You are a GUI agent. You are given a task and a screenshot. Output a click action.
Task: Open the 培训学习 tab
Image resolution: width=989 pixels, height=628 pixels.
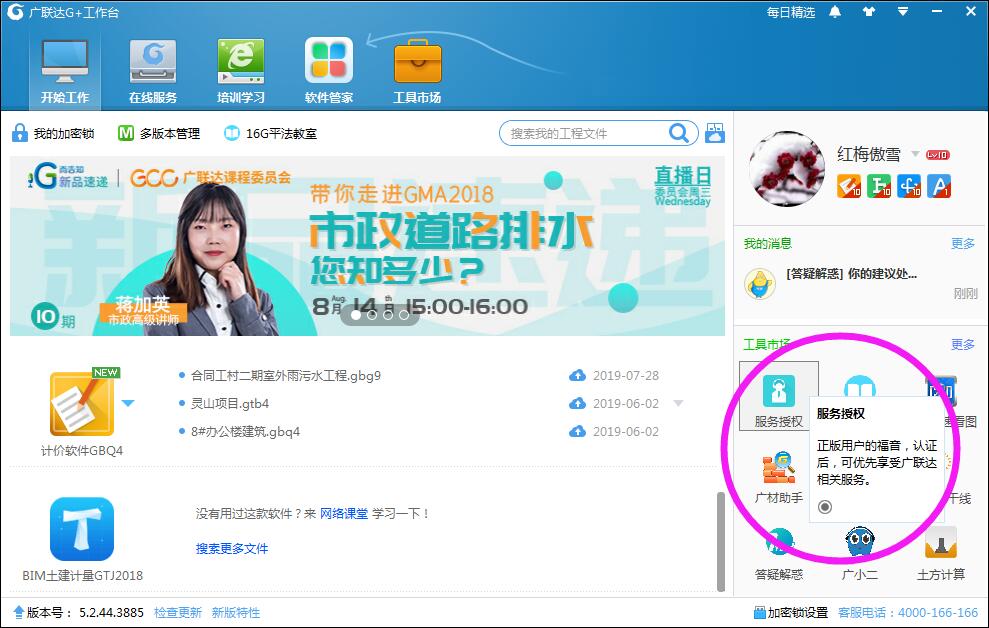[x=240, y=73]
